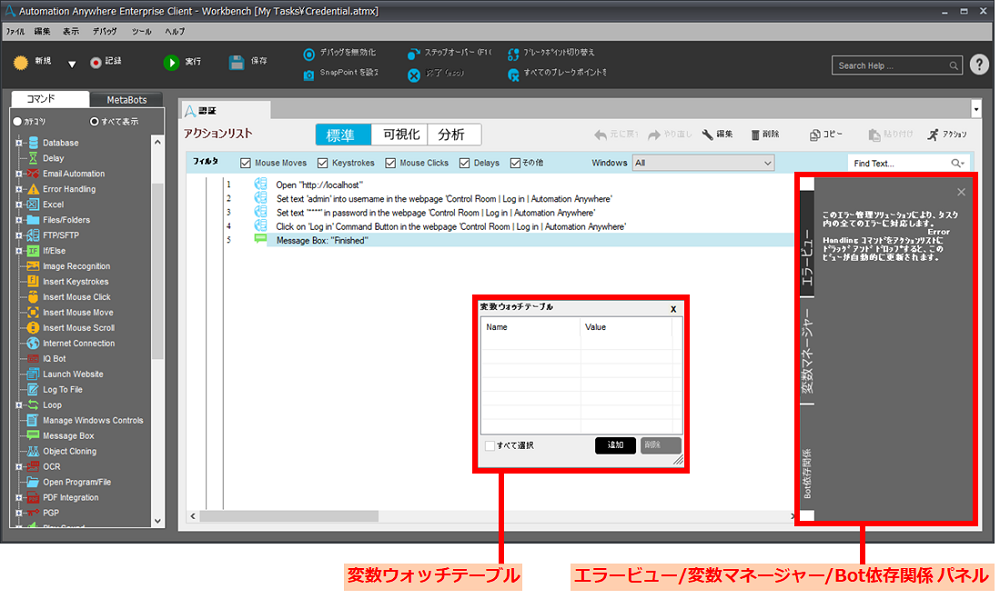Expand the Database command node

point(18,143)
